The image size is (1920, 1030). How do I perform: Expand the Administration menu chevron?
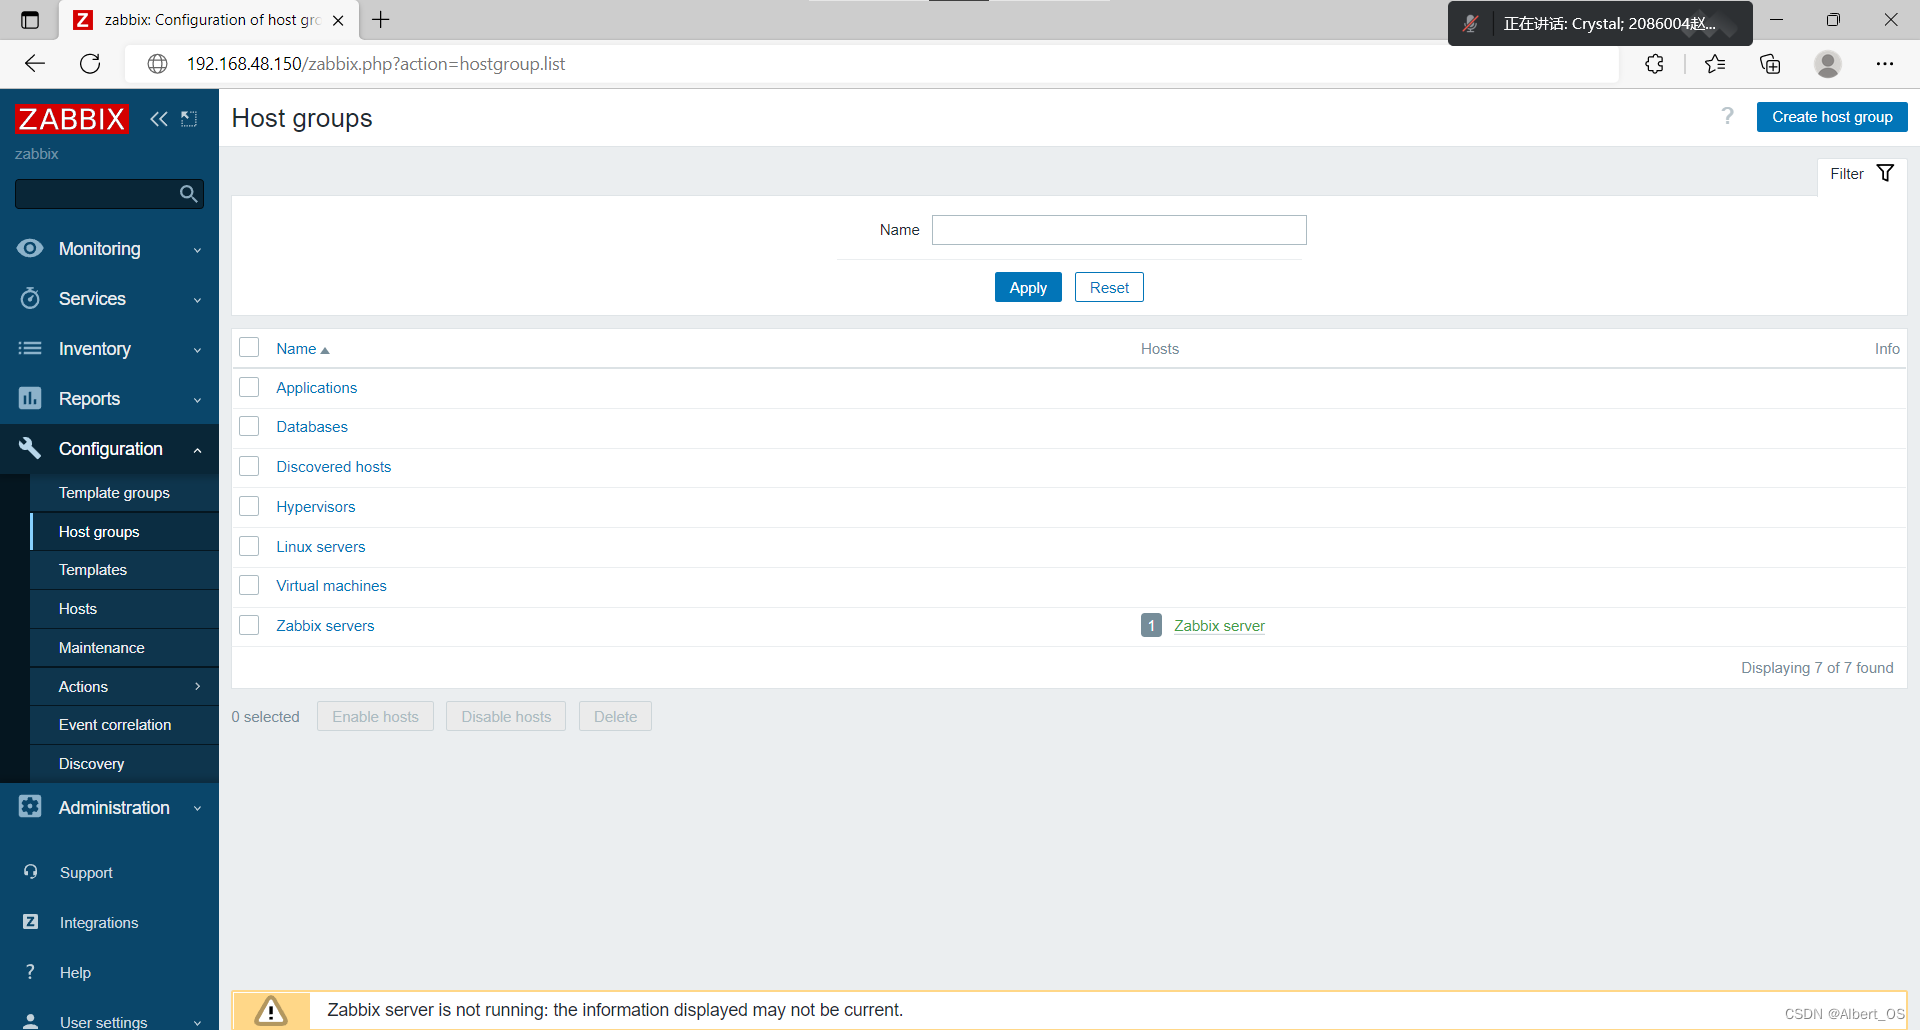[197, 808]
